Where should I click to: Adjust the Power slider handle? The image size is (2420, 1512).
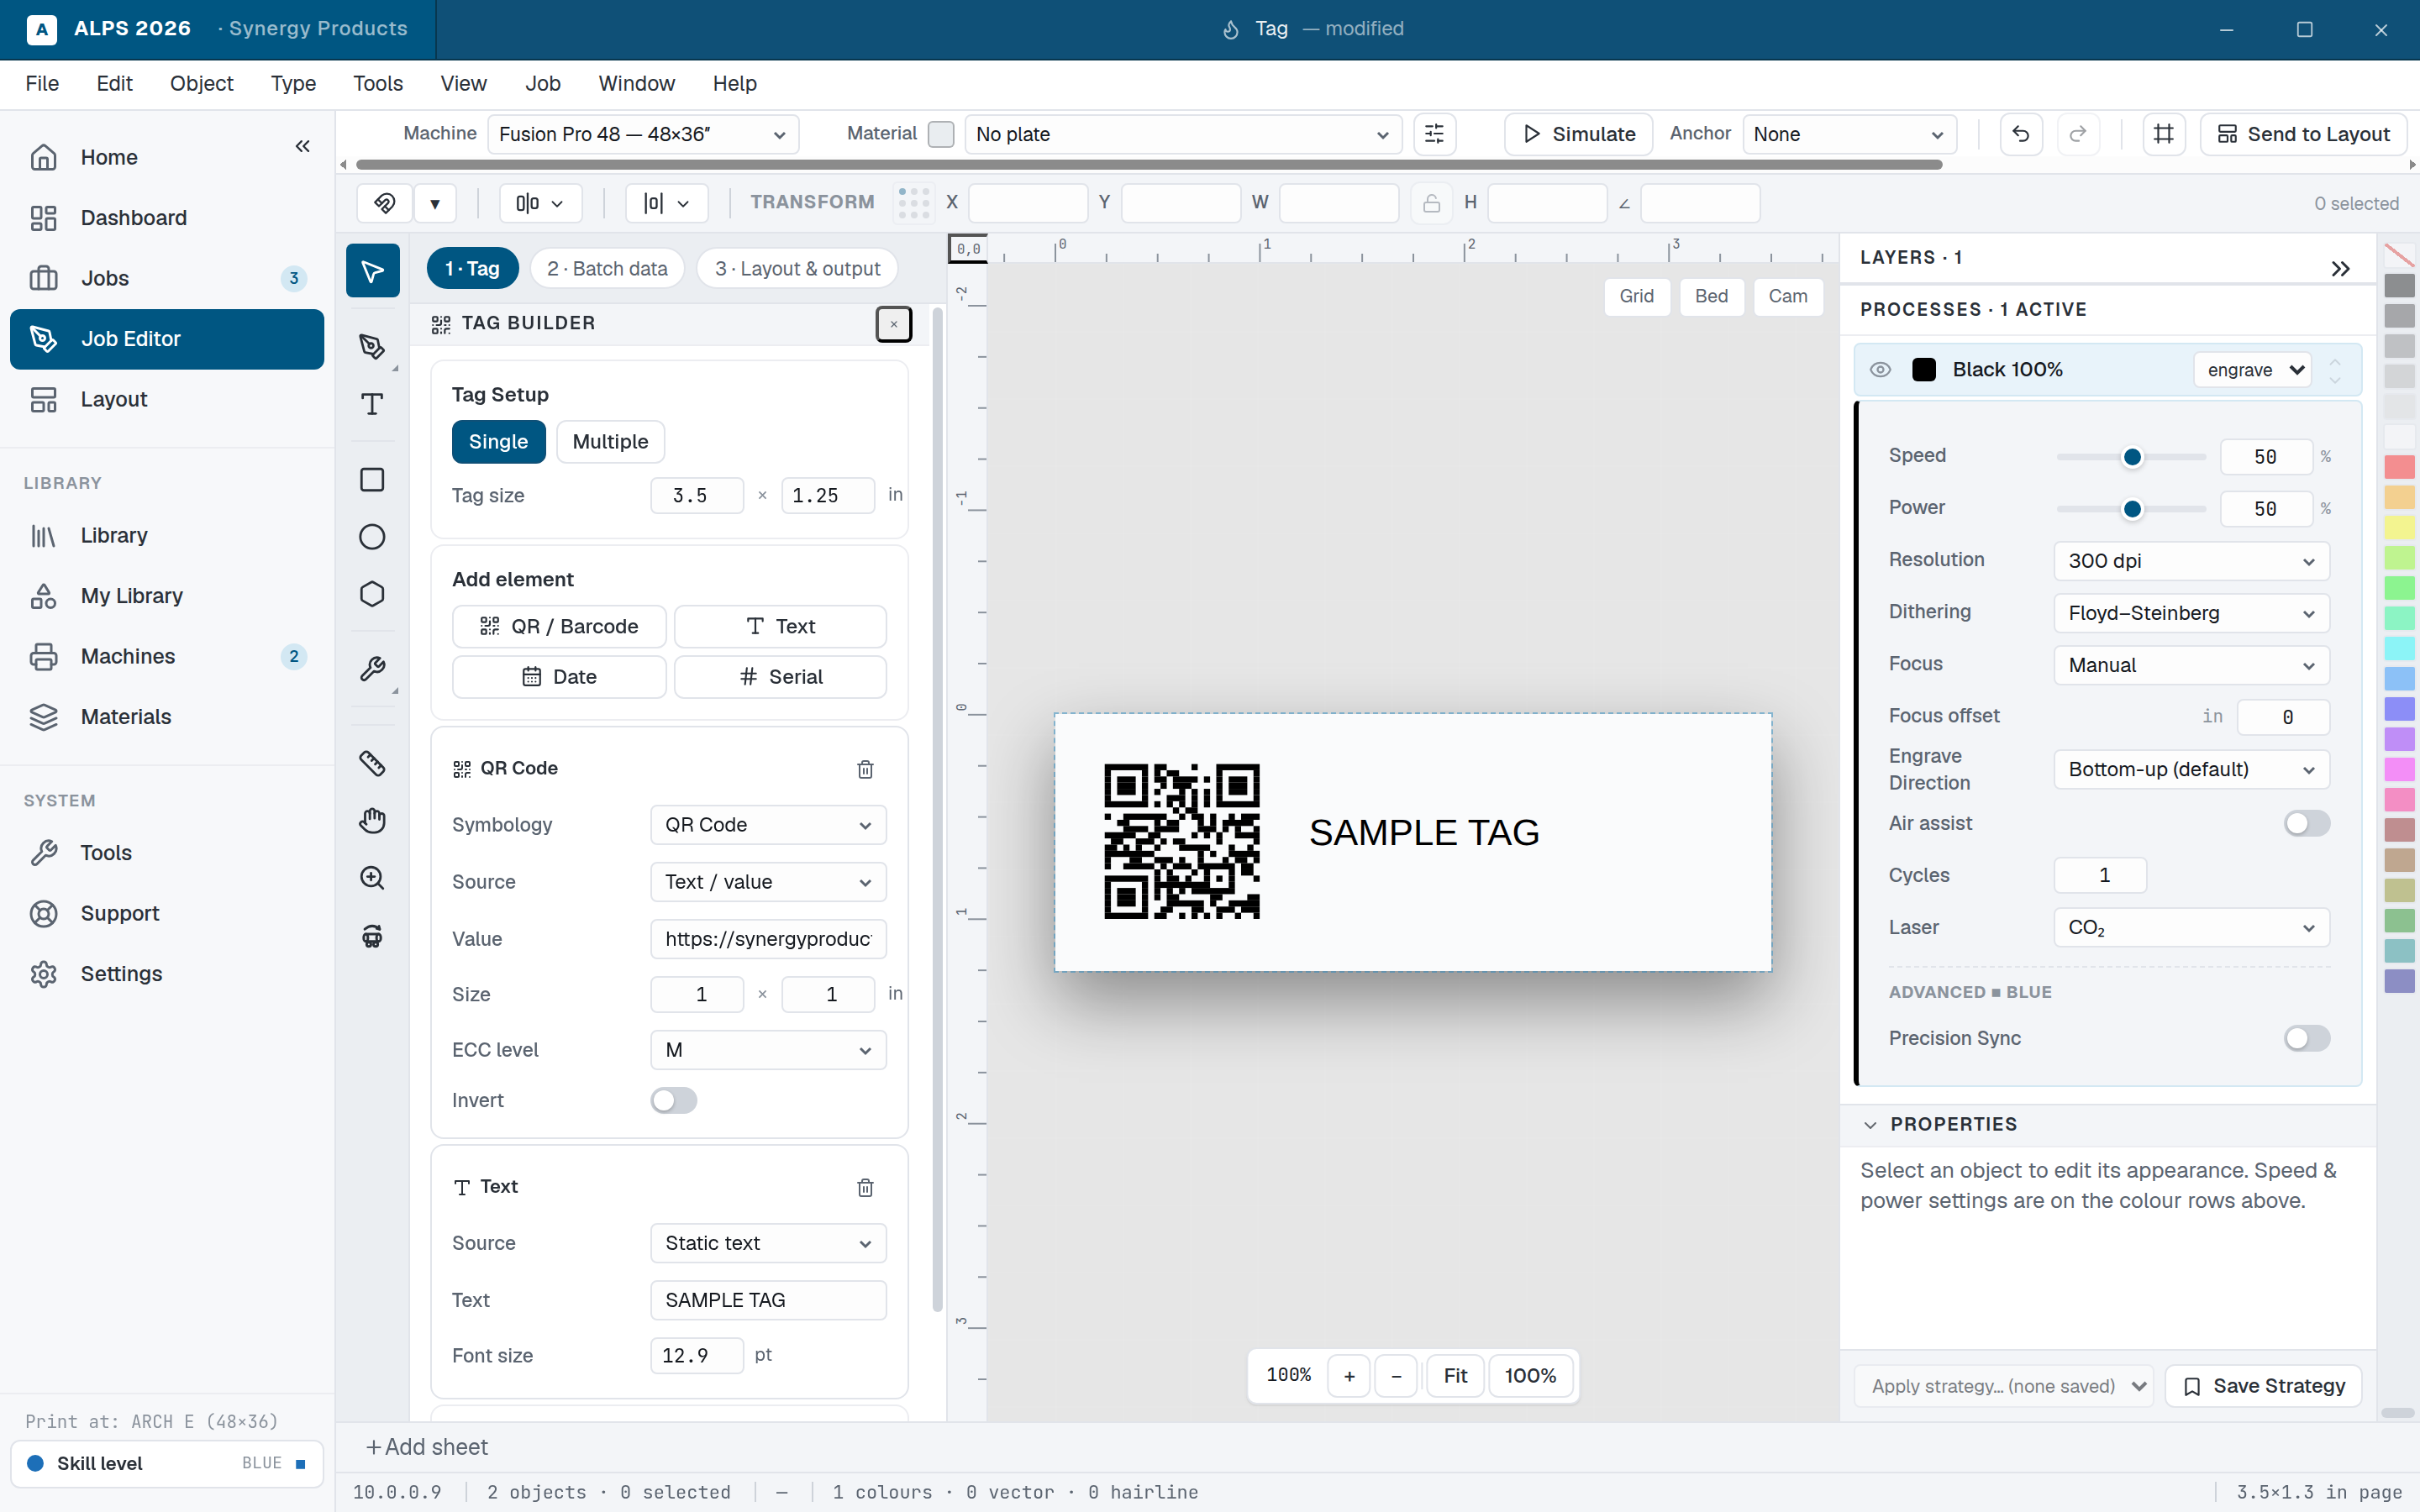click(2132, 509)
